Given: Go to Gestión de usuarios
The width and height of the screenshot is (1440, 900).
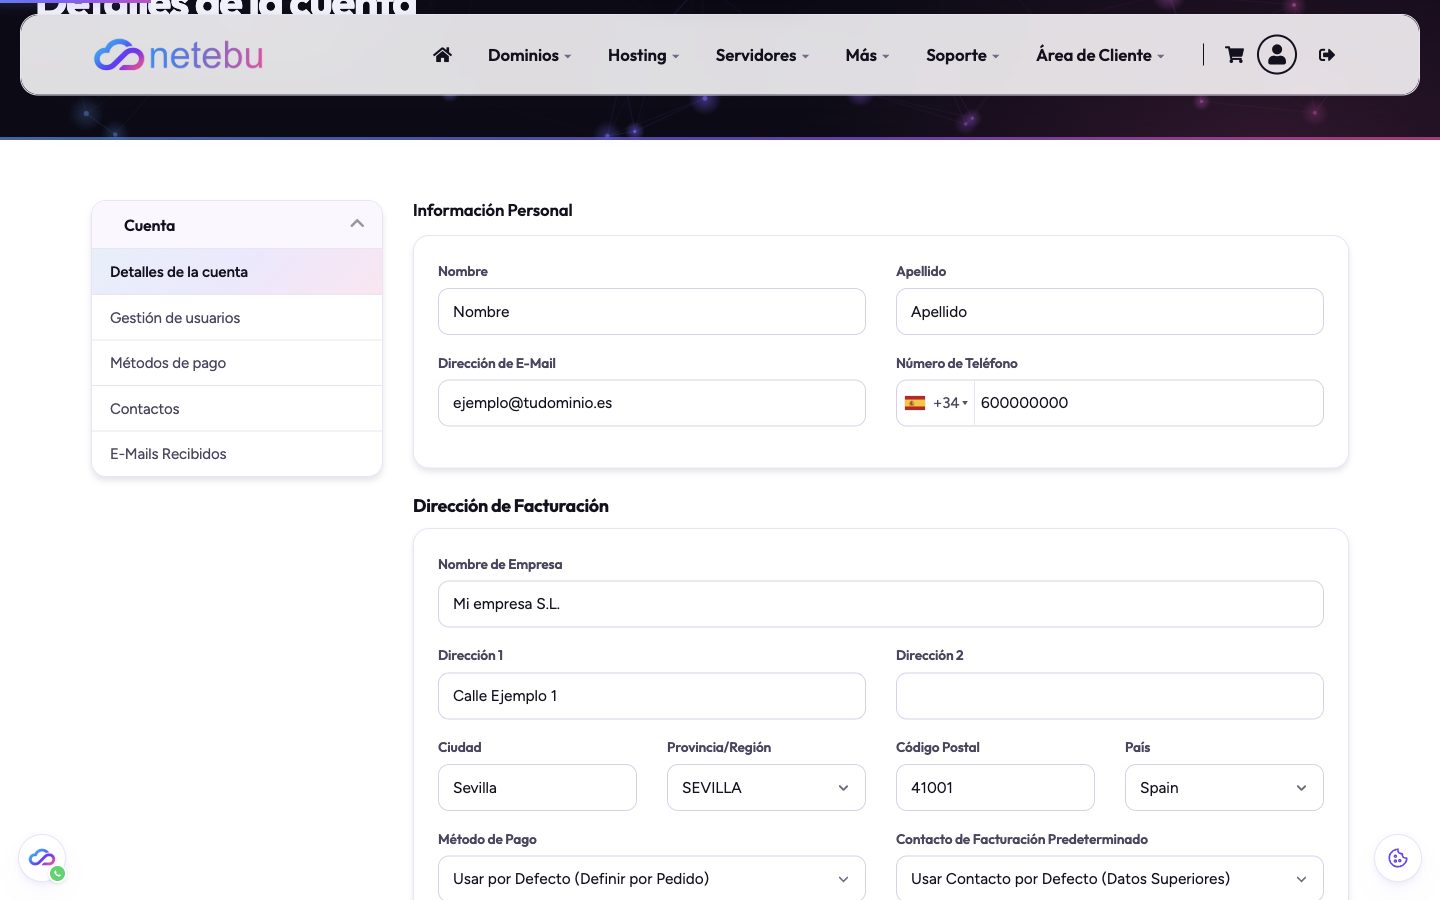Looking at the screenshot, I should click(237, 318).
